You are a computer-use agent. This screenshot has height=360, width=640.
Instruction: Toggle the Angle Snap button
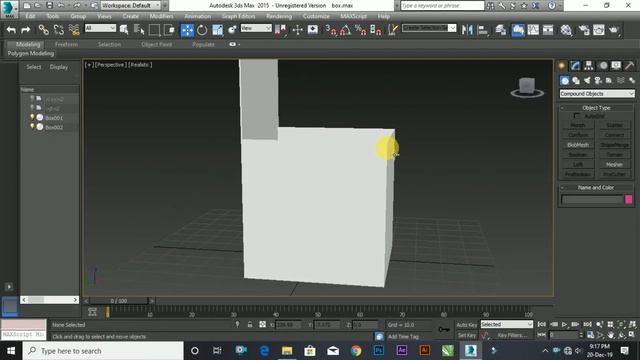click(x=345, y=30)
